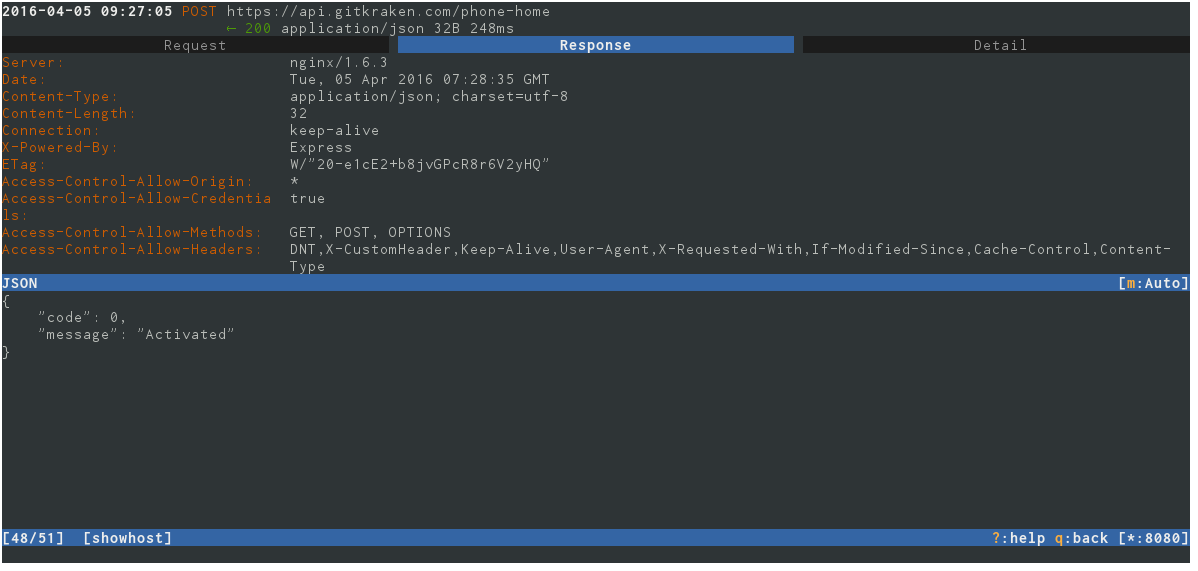The height and width of the screenshot is (571, 1198).
Task: Click the api.gitkraken.com phone-home URL
Action: [x=388, y=11]
